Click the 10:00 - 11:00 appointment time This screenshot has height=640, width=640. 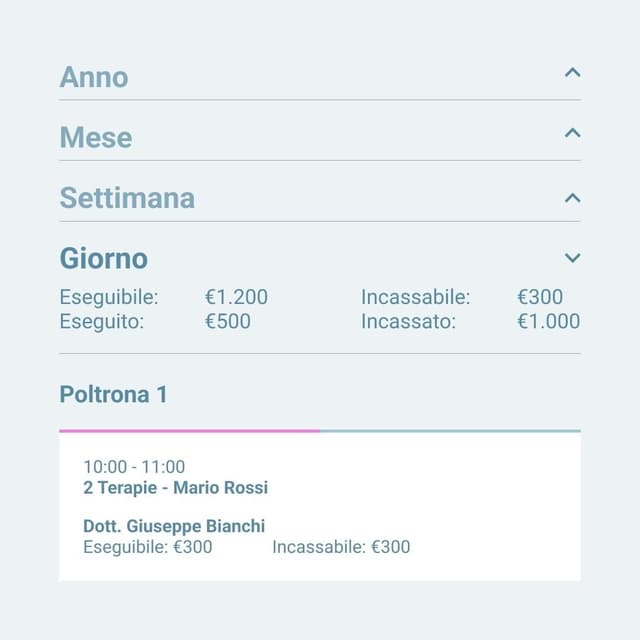point(134,467)
